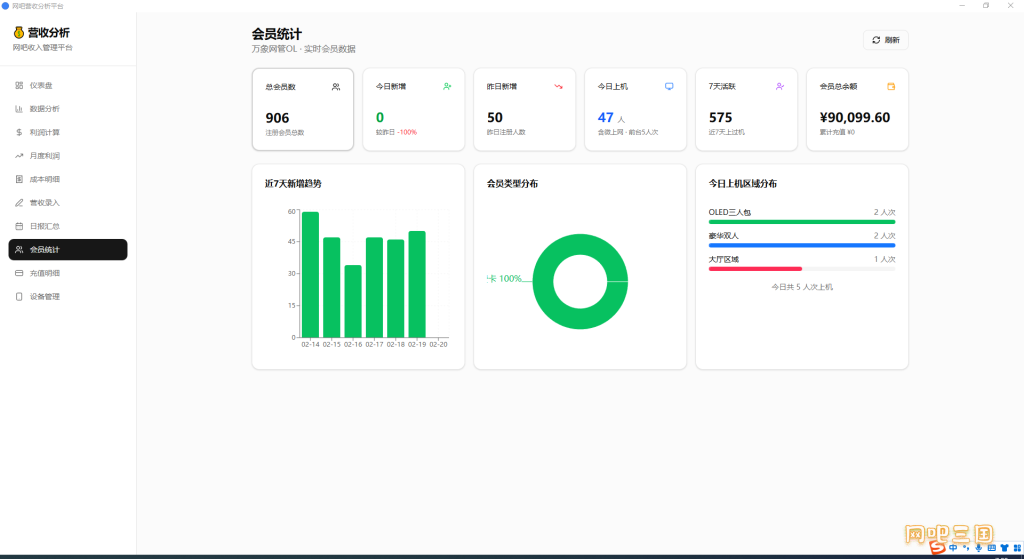Click the 刷新 refresh button
Screen dimensions: 1024x559
886,40
